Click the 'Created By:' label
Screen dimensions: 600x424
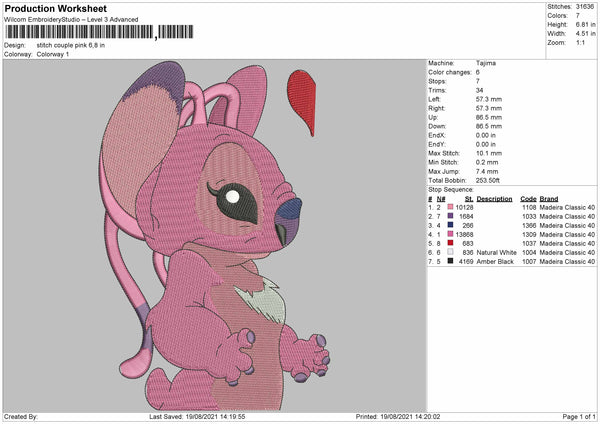[21, 417]
